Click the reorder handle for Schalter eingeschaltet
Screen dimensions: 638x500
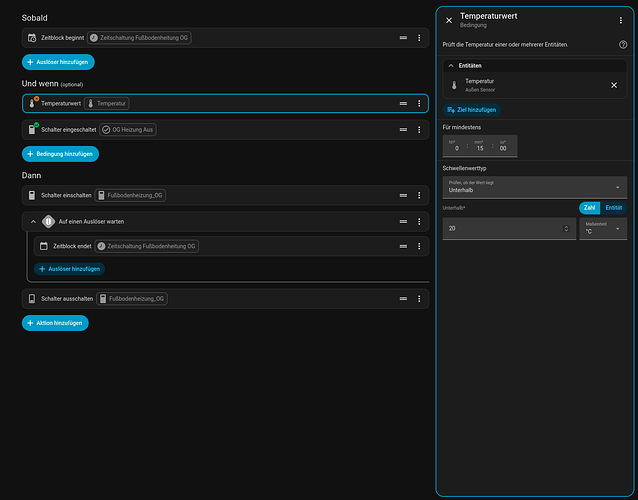click(x=403, y=130)
